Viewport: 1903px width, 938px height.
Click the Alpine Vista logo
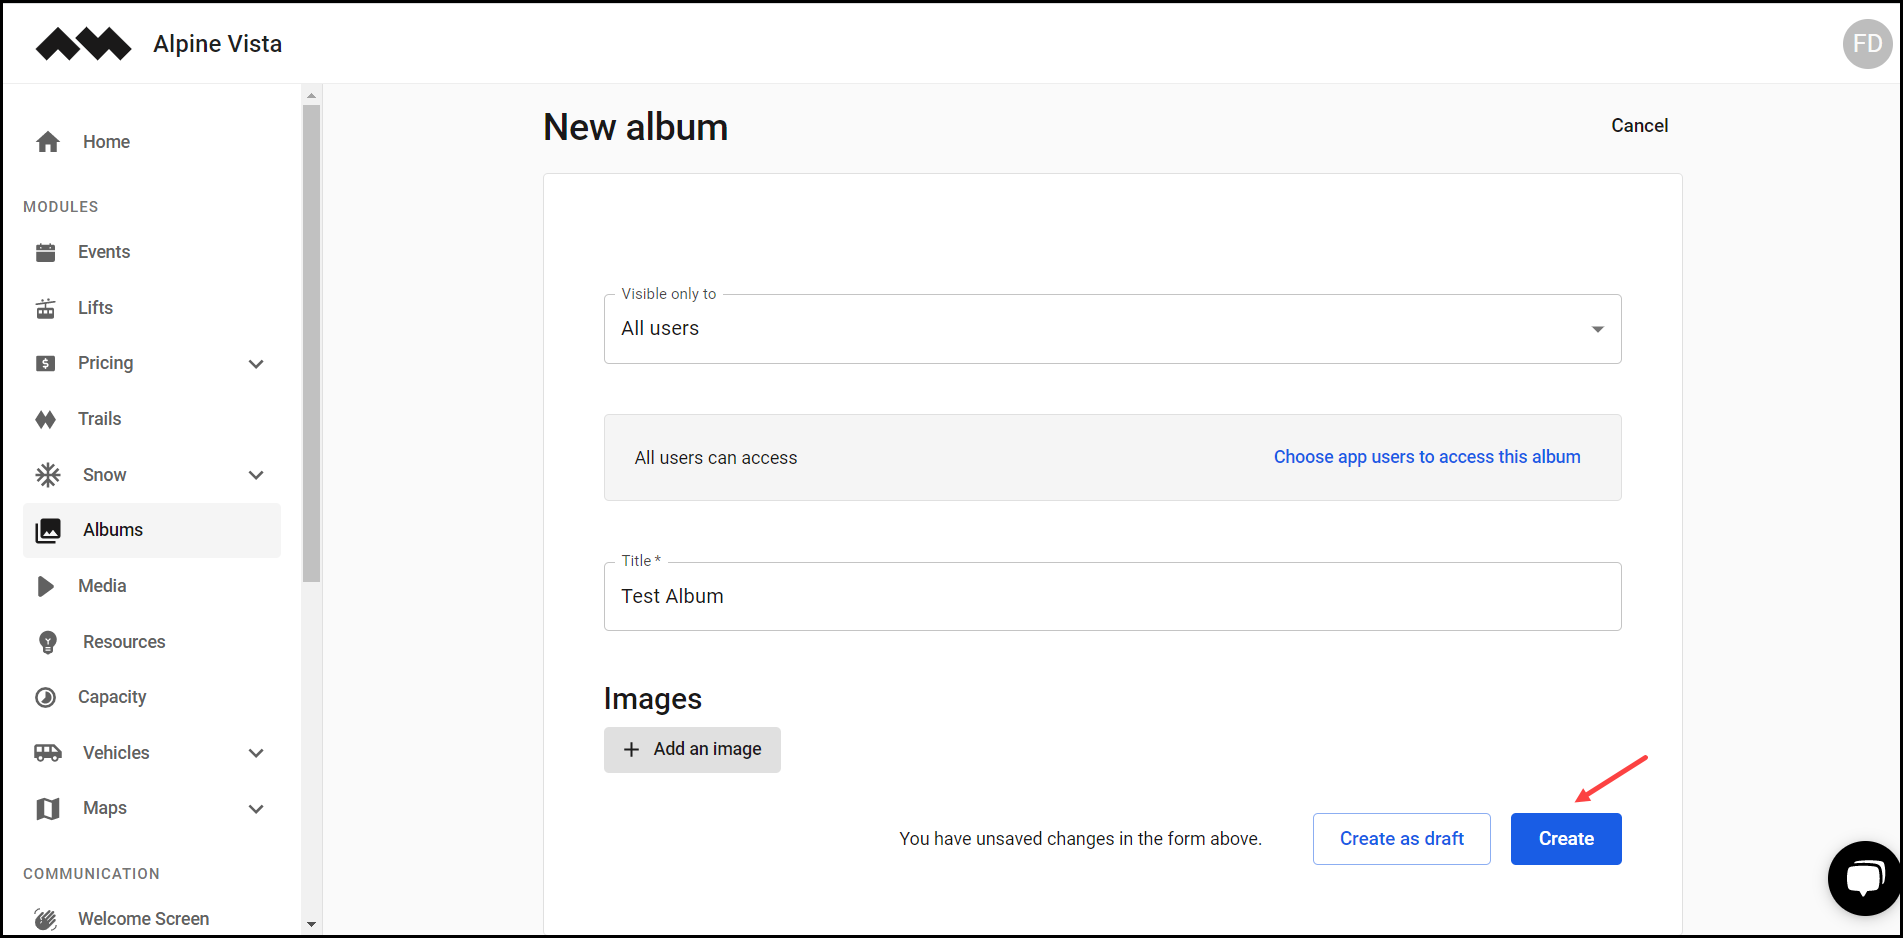83,43
